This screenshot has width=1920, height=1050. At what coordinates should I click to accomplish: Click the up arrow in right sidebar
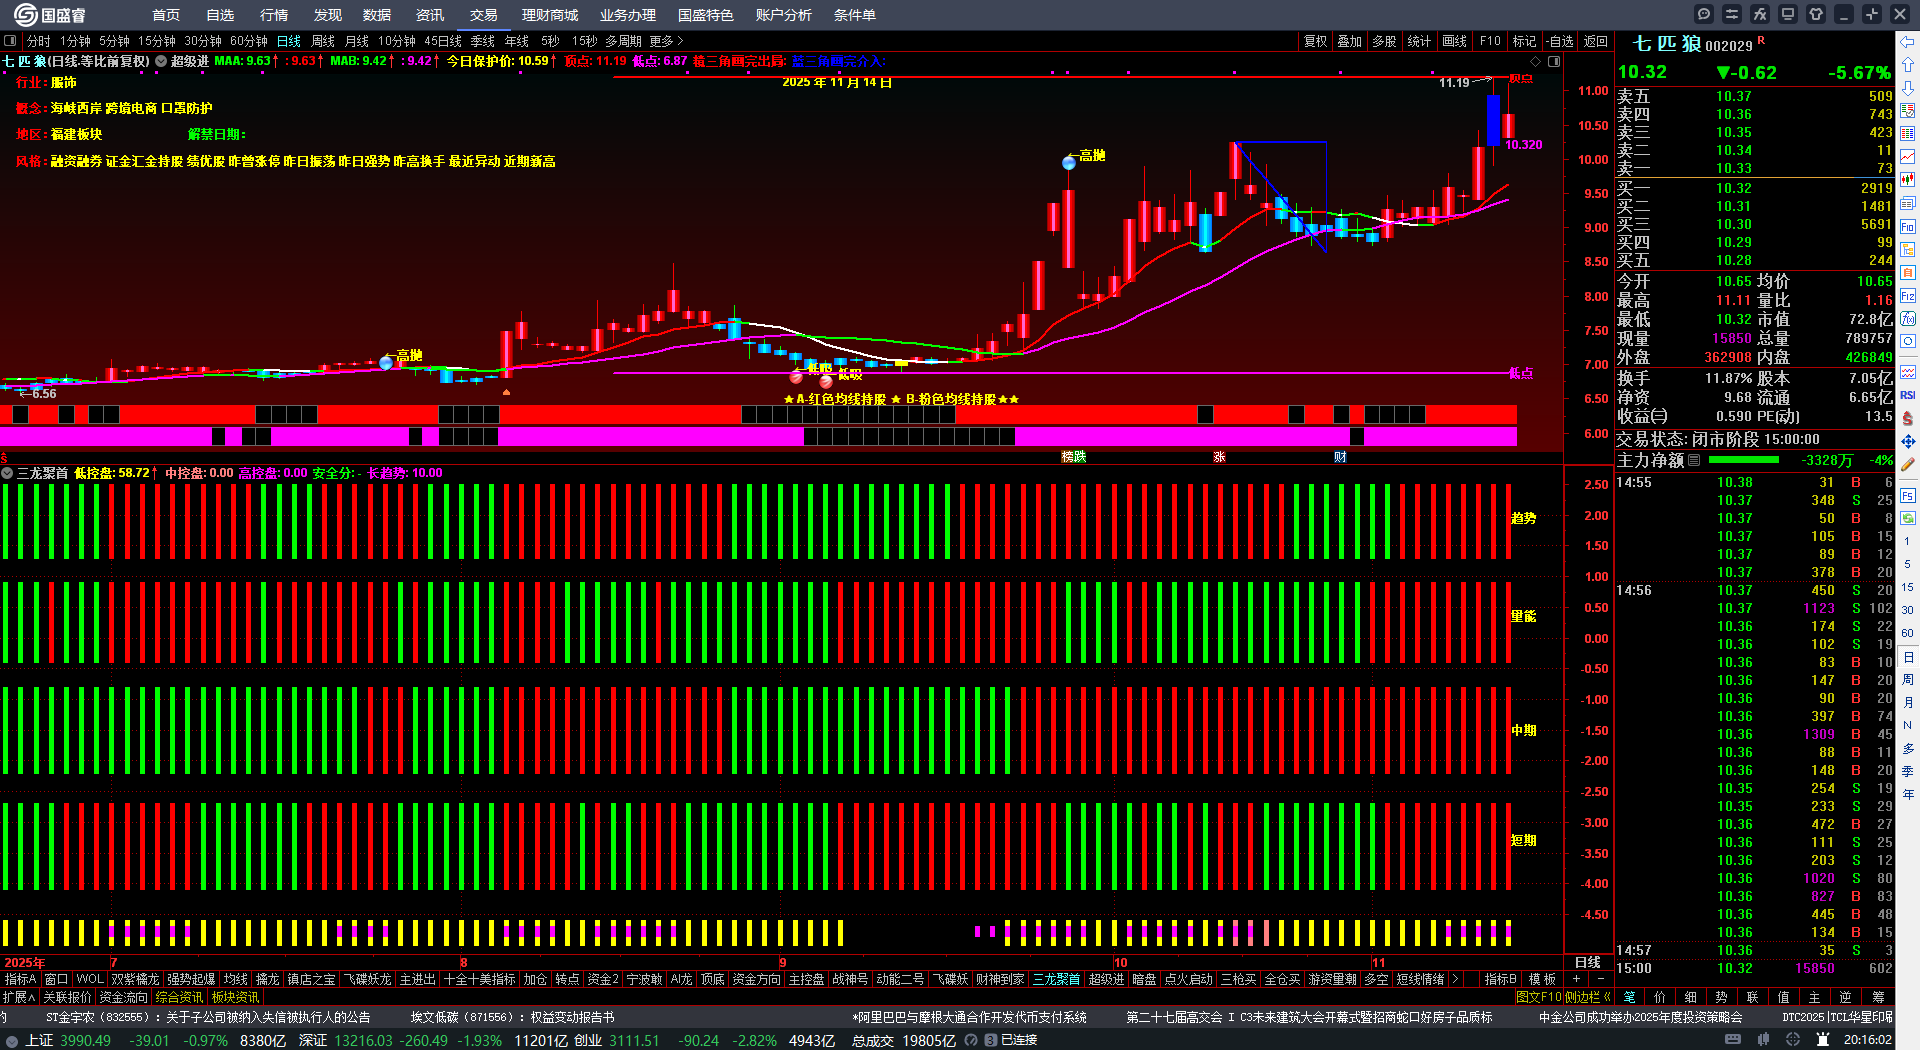pos(1908,65)
